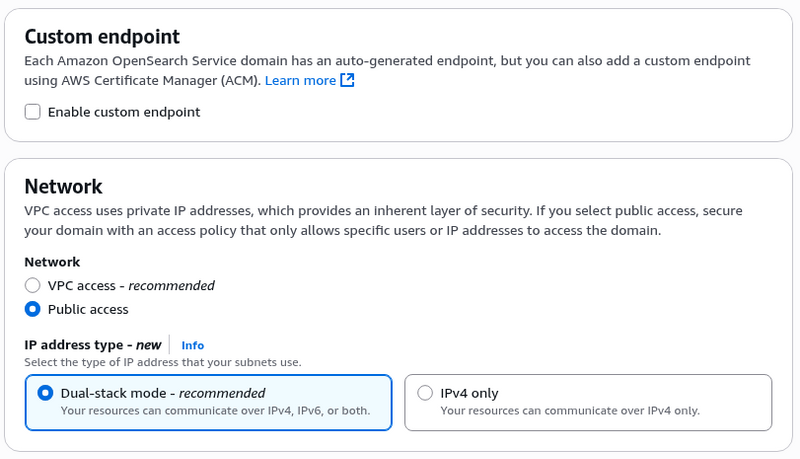Select the Public access radio button
This screenshot has height=459, width=800.
[x=33, y=309]
